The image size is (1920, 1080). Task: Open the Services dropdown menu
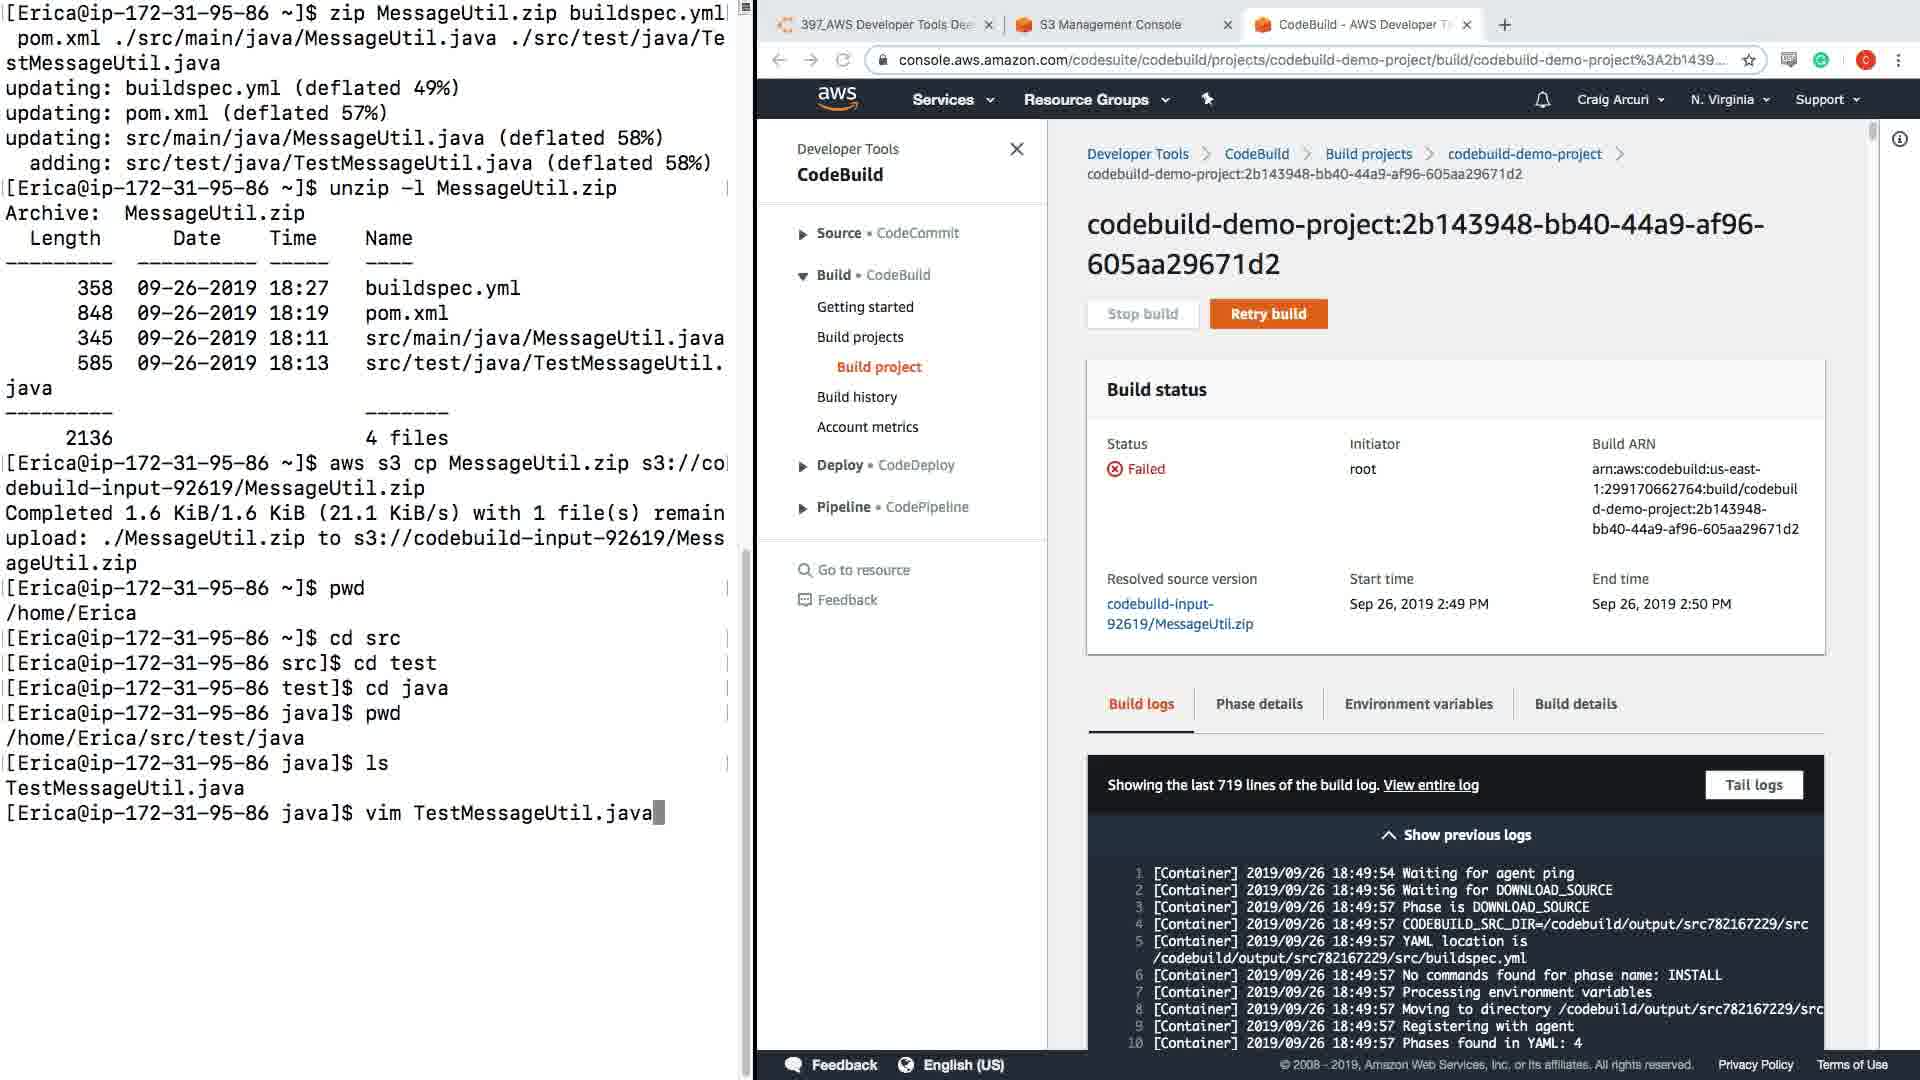pyautogui.click(x=952, y=99)
